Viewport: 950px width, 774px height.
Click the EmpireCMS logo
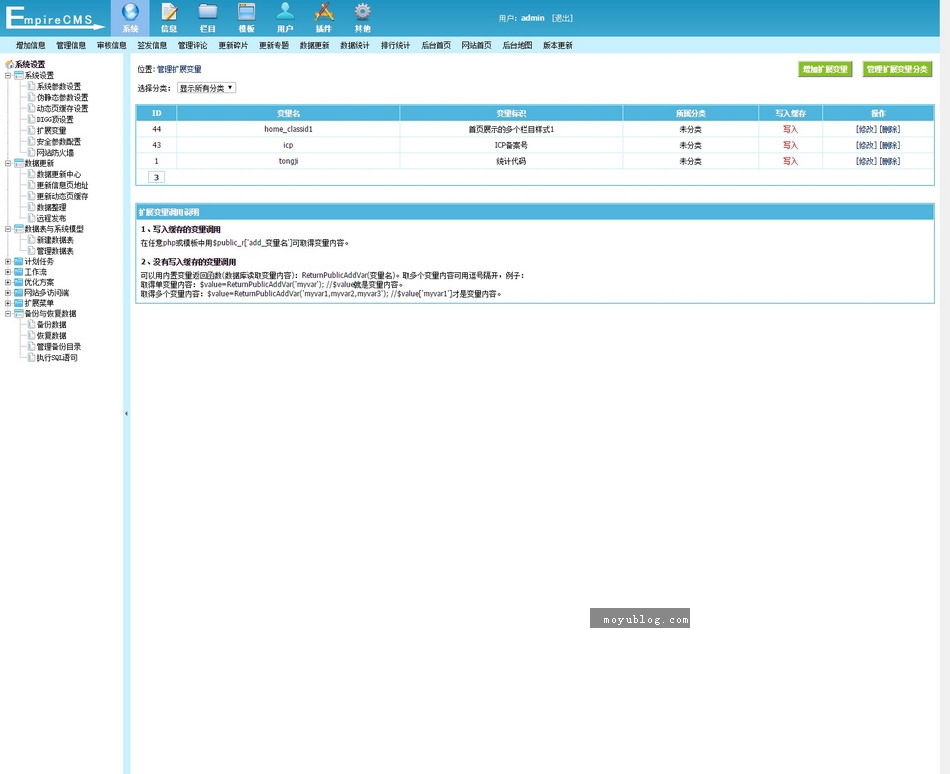pyautogui.click(x=53, y=20)
